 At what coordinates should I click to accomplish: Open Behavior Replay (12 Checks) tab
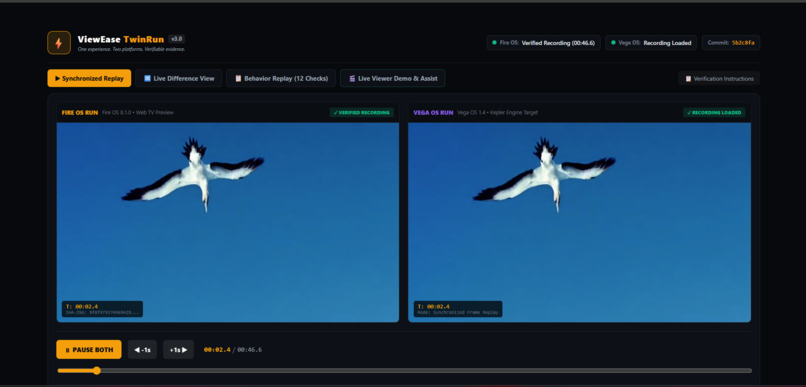281,79
